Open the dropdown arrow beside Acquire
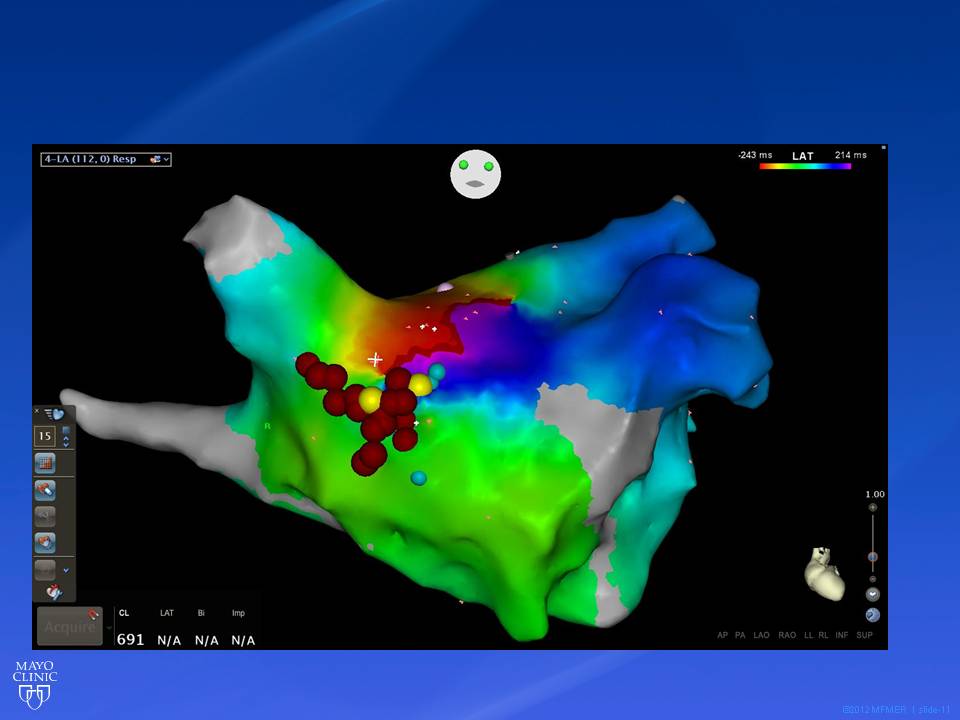This screenshot has height=720, width=960. tap(108, 627)
